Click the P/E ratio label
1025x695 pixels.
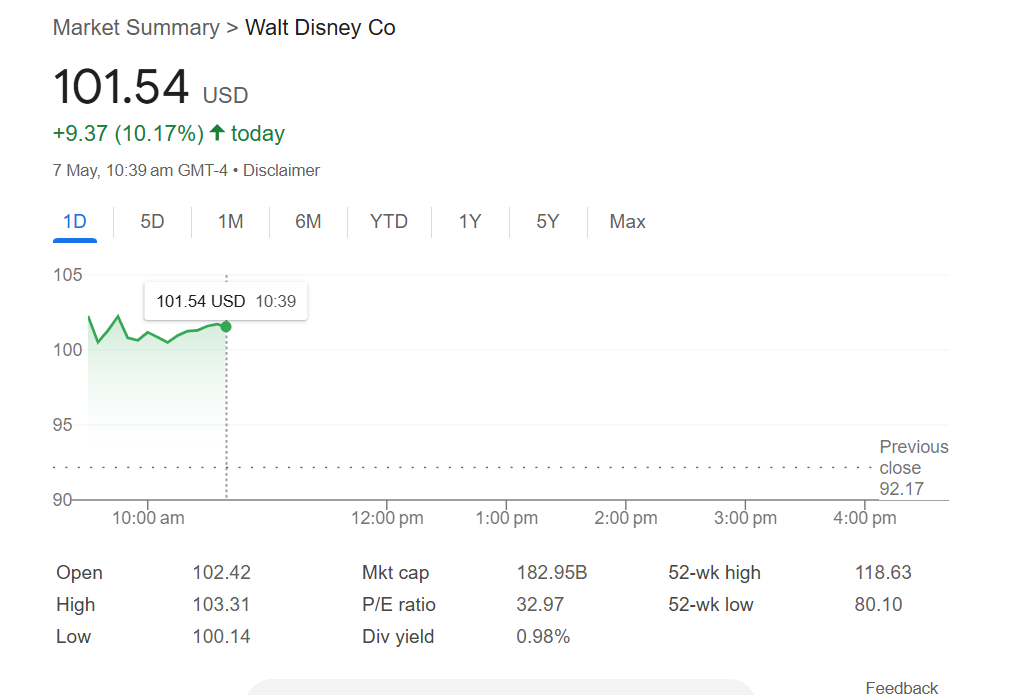(x=399, y=604)
